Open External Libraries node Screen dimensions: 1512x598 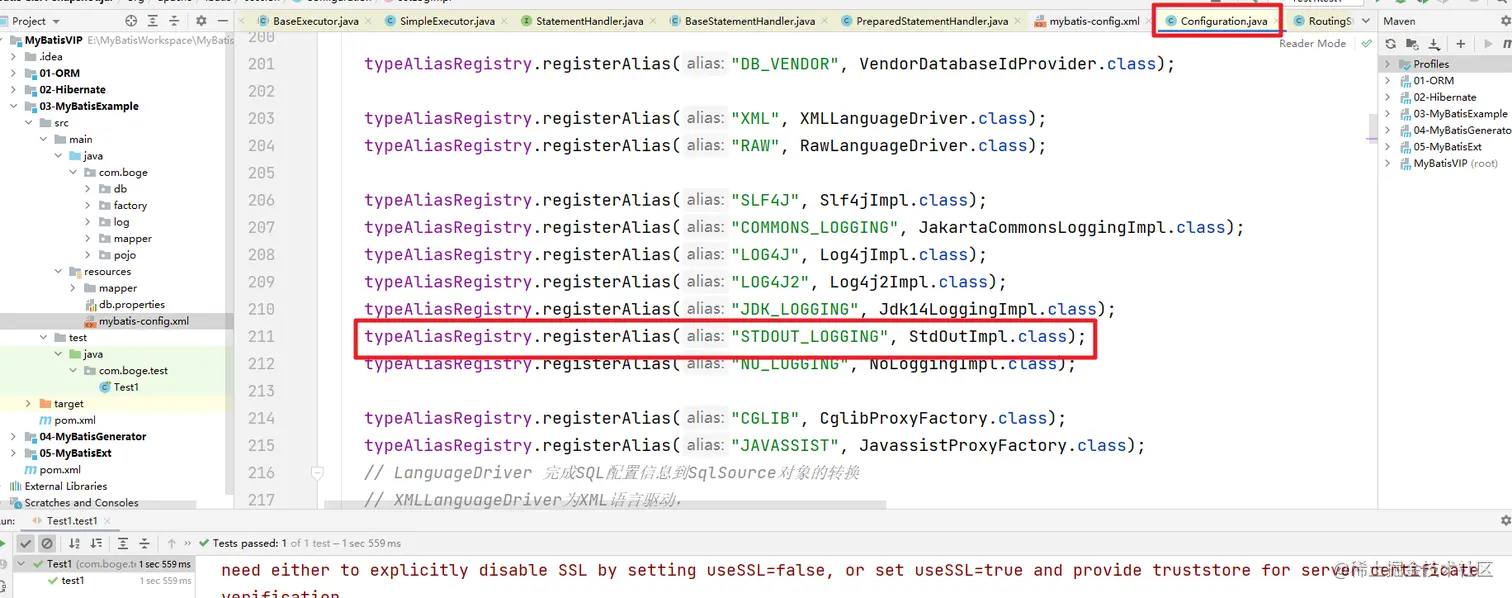pos(58,486)
